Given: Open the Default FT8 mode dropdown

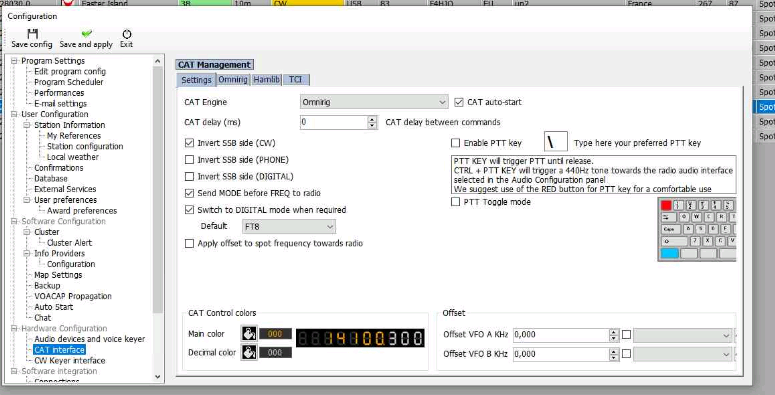Looking at the screenshot, I should (x=289, y=226).
